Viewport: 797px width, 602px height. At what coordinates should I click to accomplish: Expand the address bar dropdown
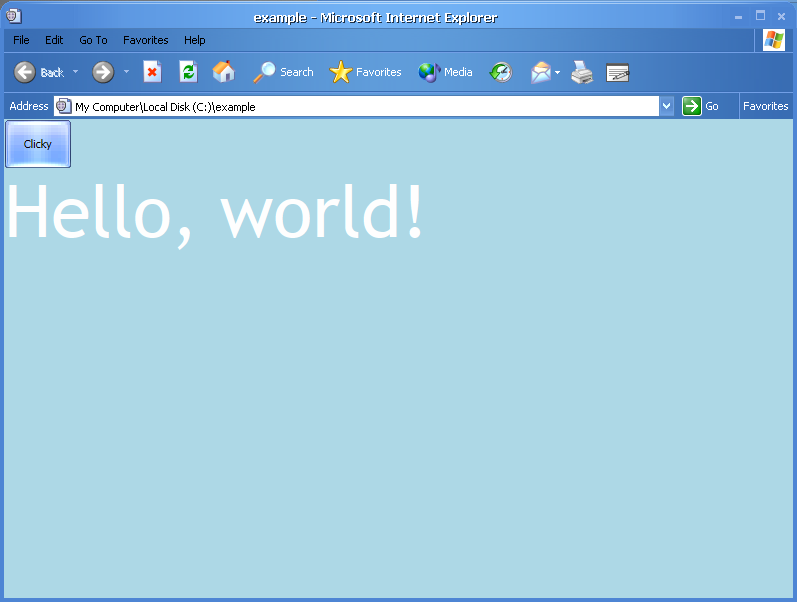(666, 106)
